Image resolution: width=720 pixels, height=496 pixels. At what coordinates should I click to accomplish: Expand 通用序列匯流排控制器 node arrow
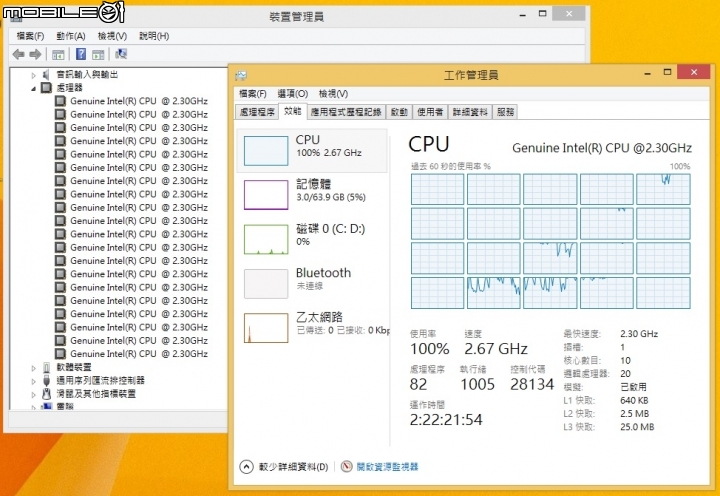click(34, 381)
